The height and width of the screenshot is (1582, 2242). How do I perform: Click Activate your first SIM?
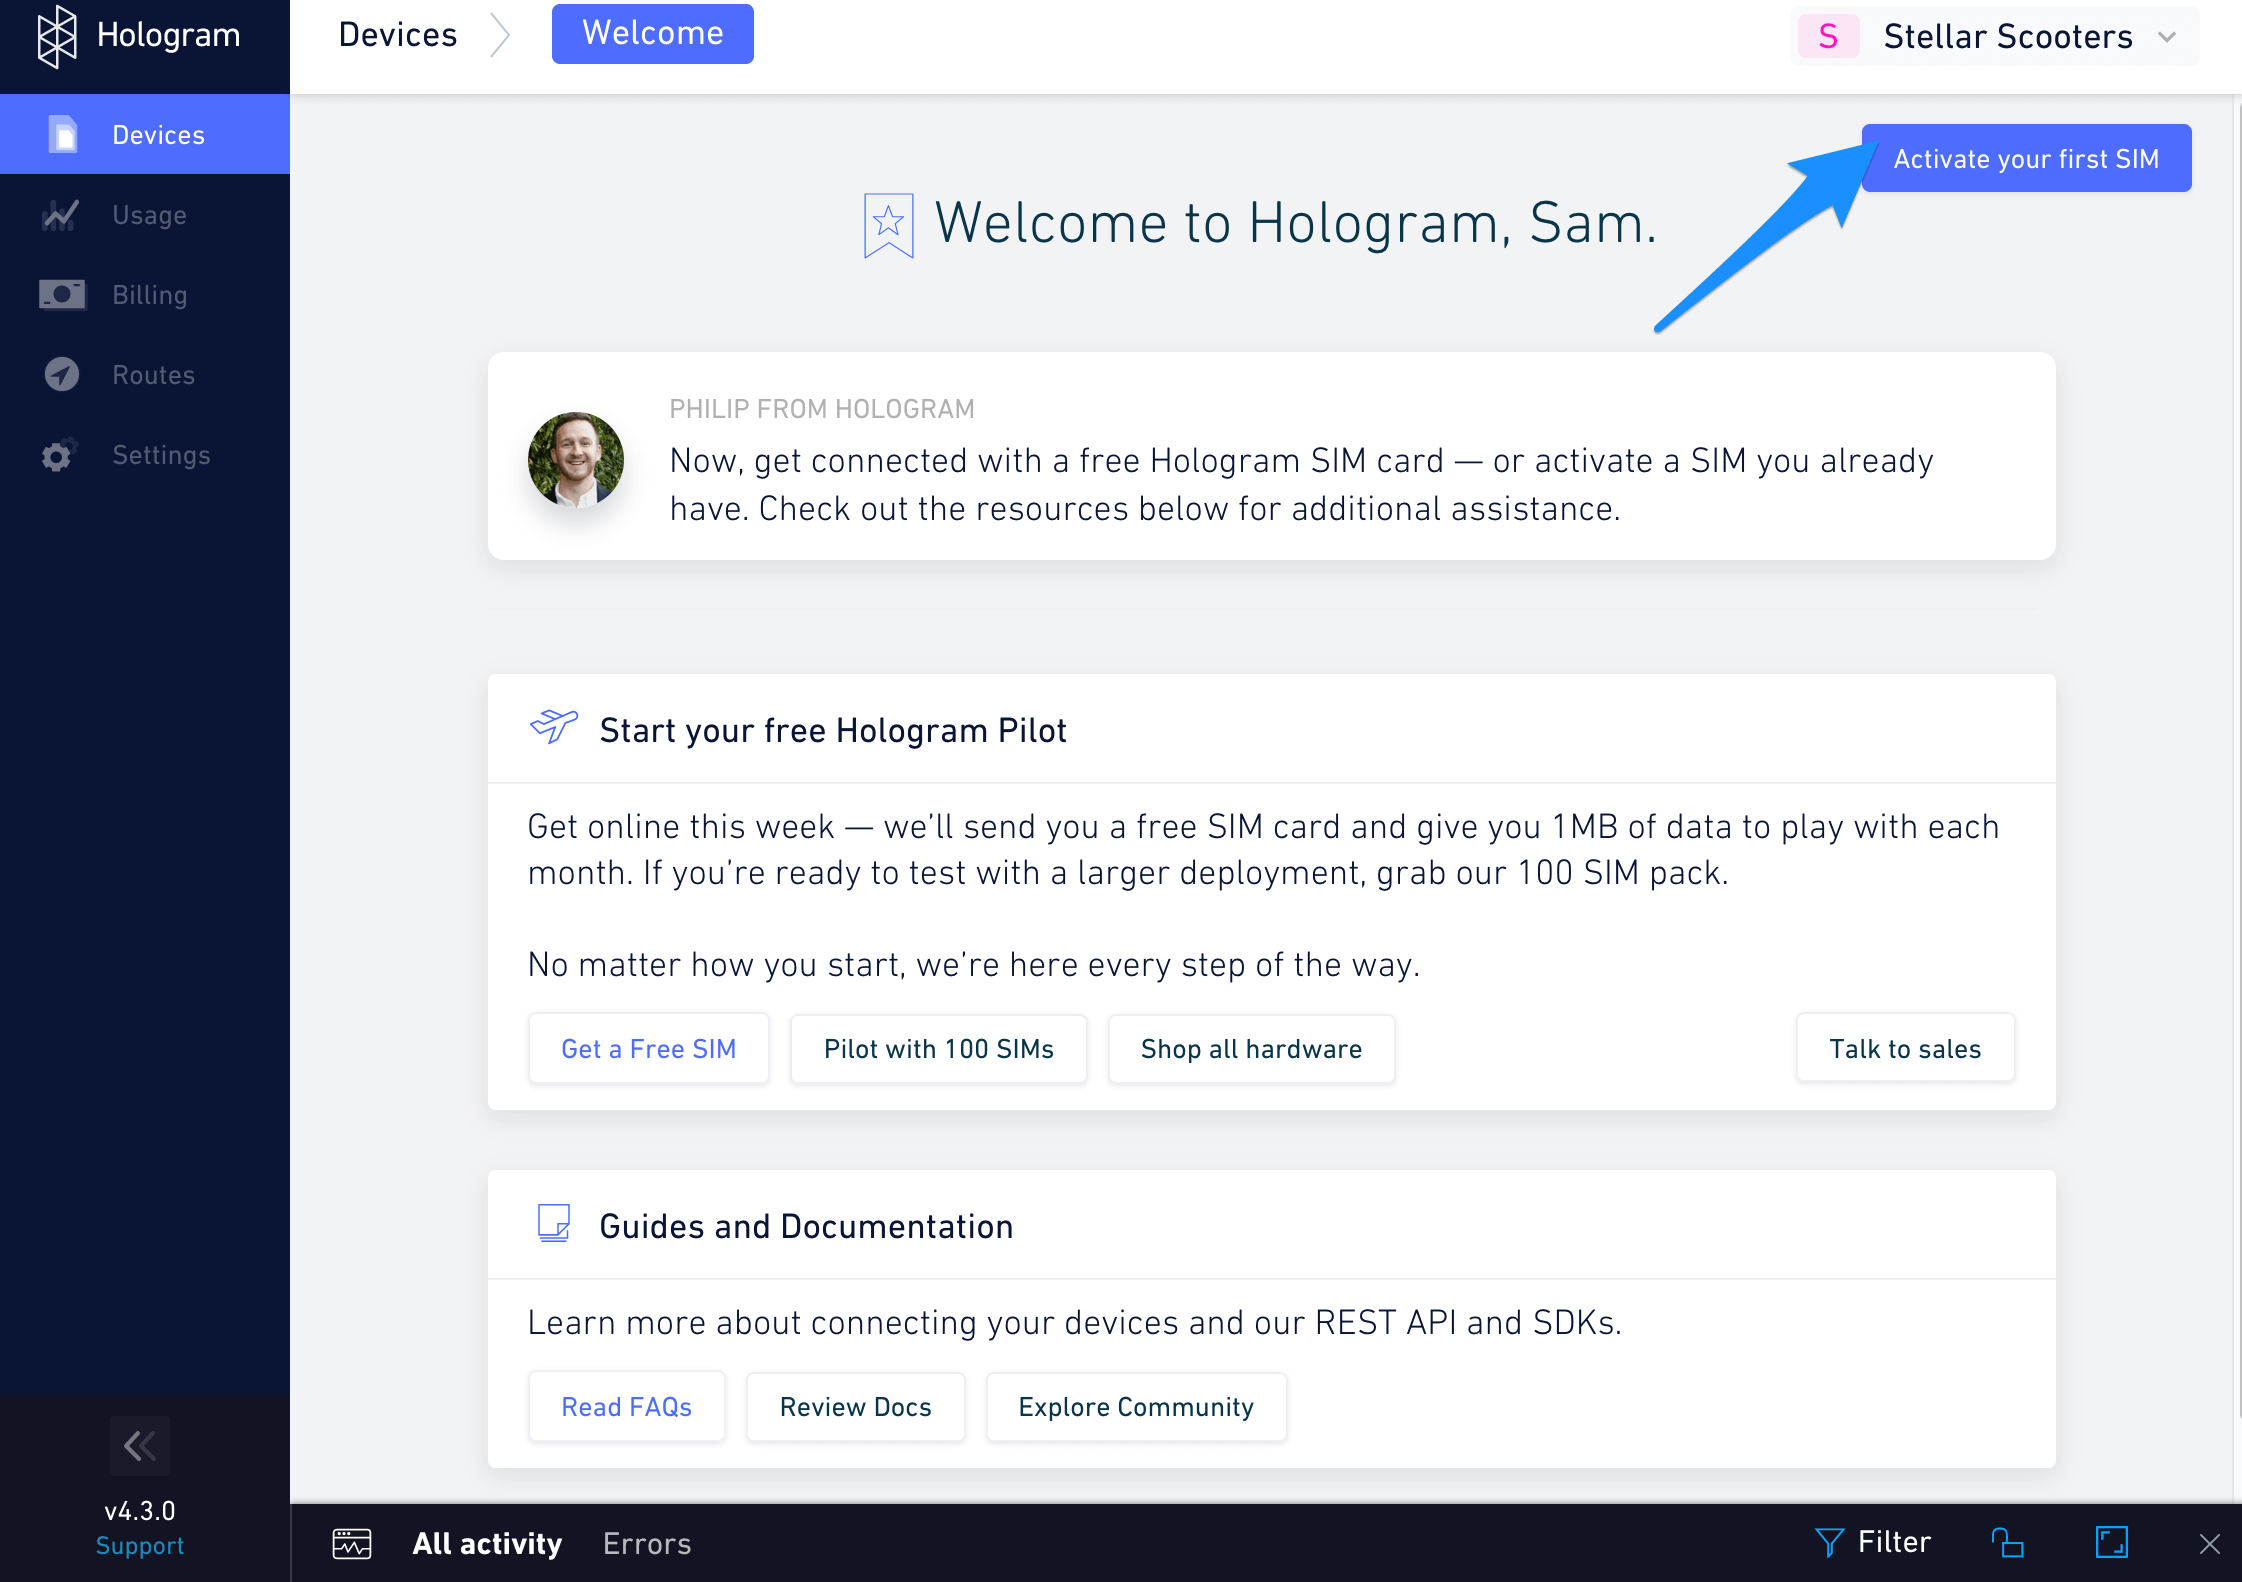[x=2026, y=158]
